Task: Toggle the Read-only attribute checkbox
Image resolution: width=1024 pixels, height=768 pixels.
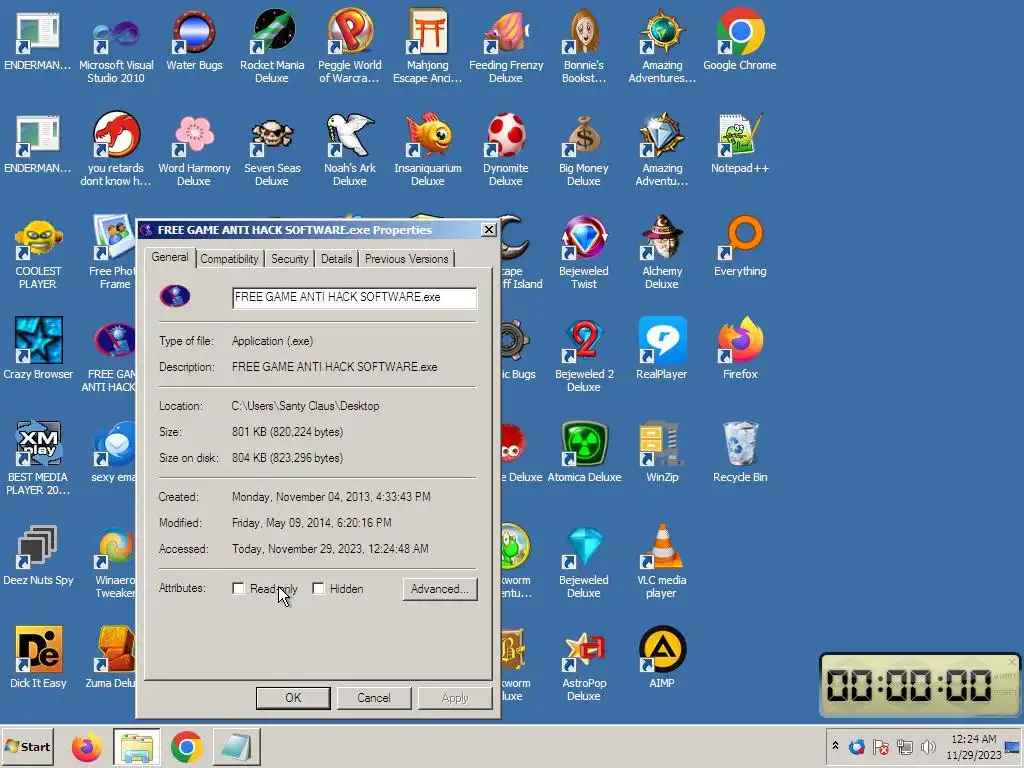Action: tap(238, 588)
